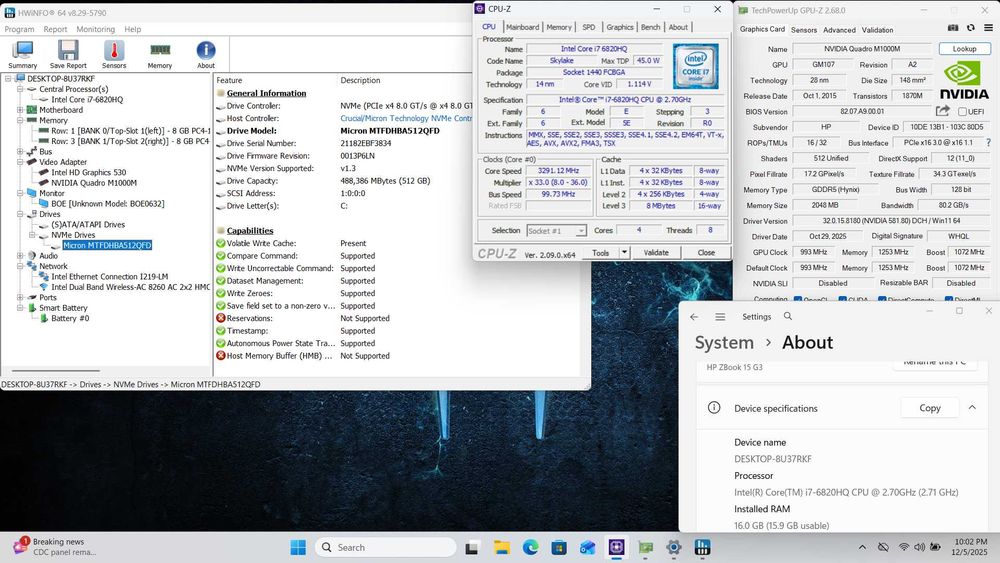Switch to CPU-Z taskbar icon
Image resolution: width=1000 pixels, height=563 pixels.
tap(617, 547)
